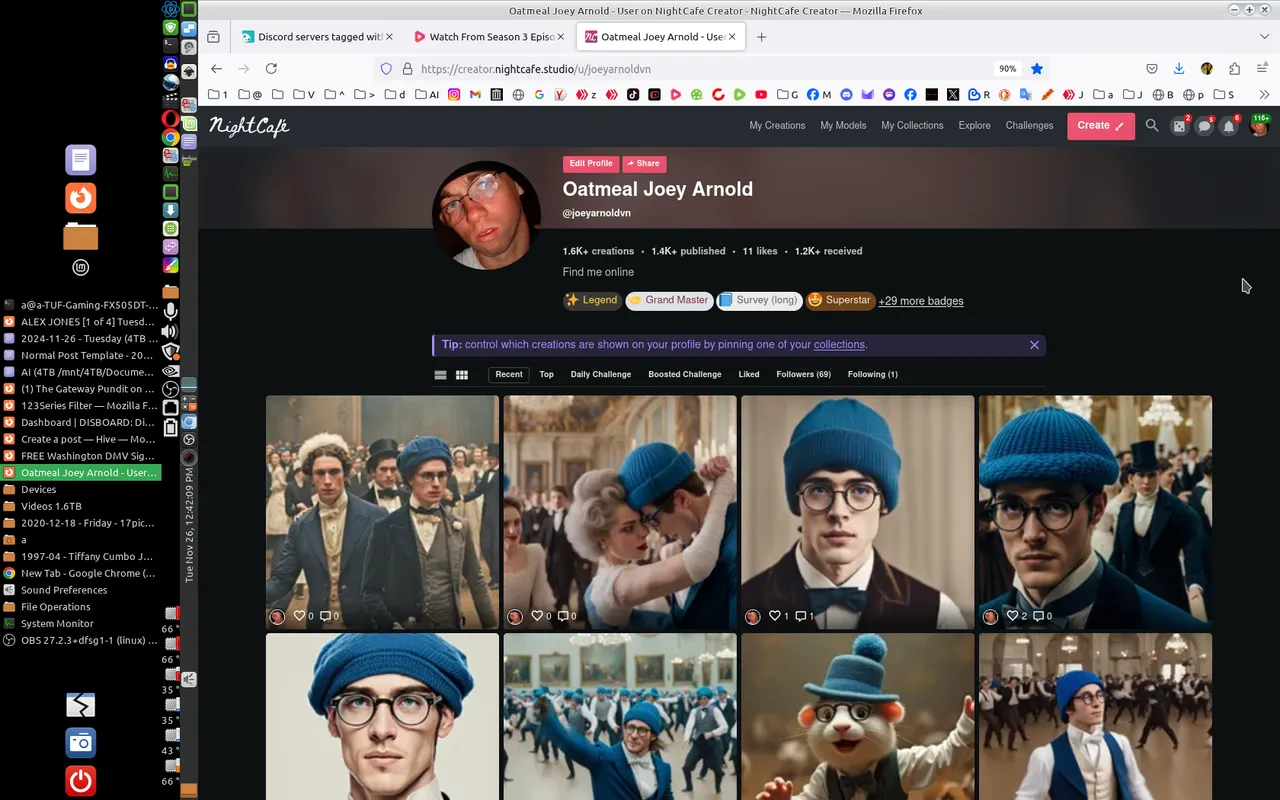
Task: Open the rat in blue hat thumbnail
Action: tap(857, 716)
